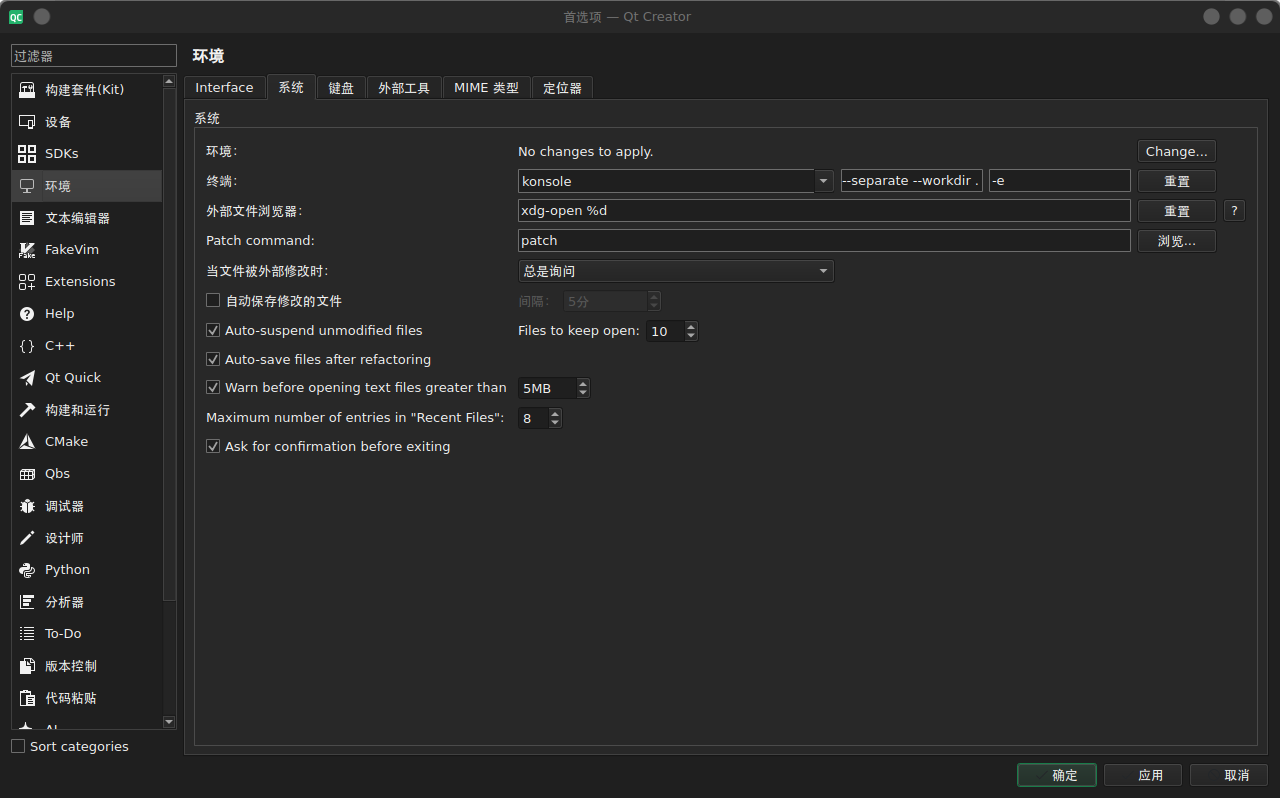The image size is (1280, 798).
Task: Enable the Sort categories checkbox
Action: click(18, 746)
